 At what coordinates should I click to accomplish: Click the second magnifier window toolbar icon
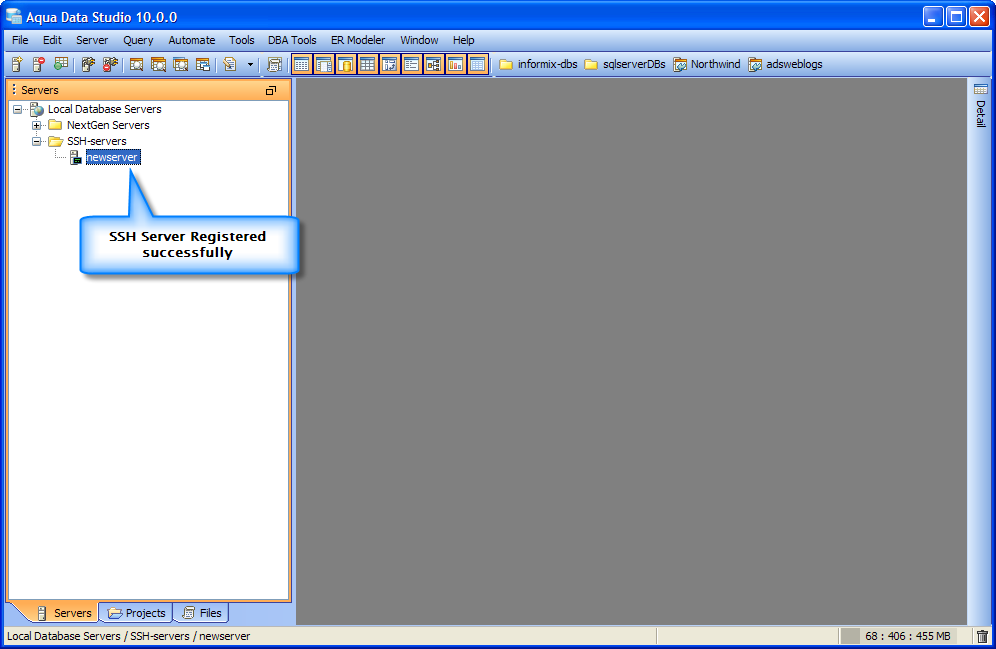click(158, 64)
